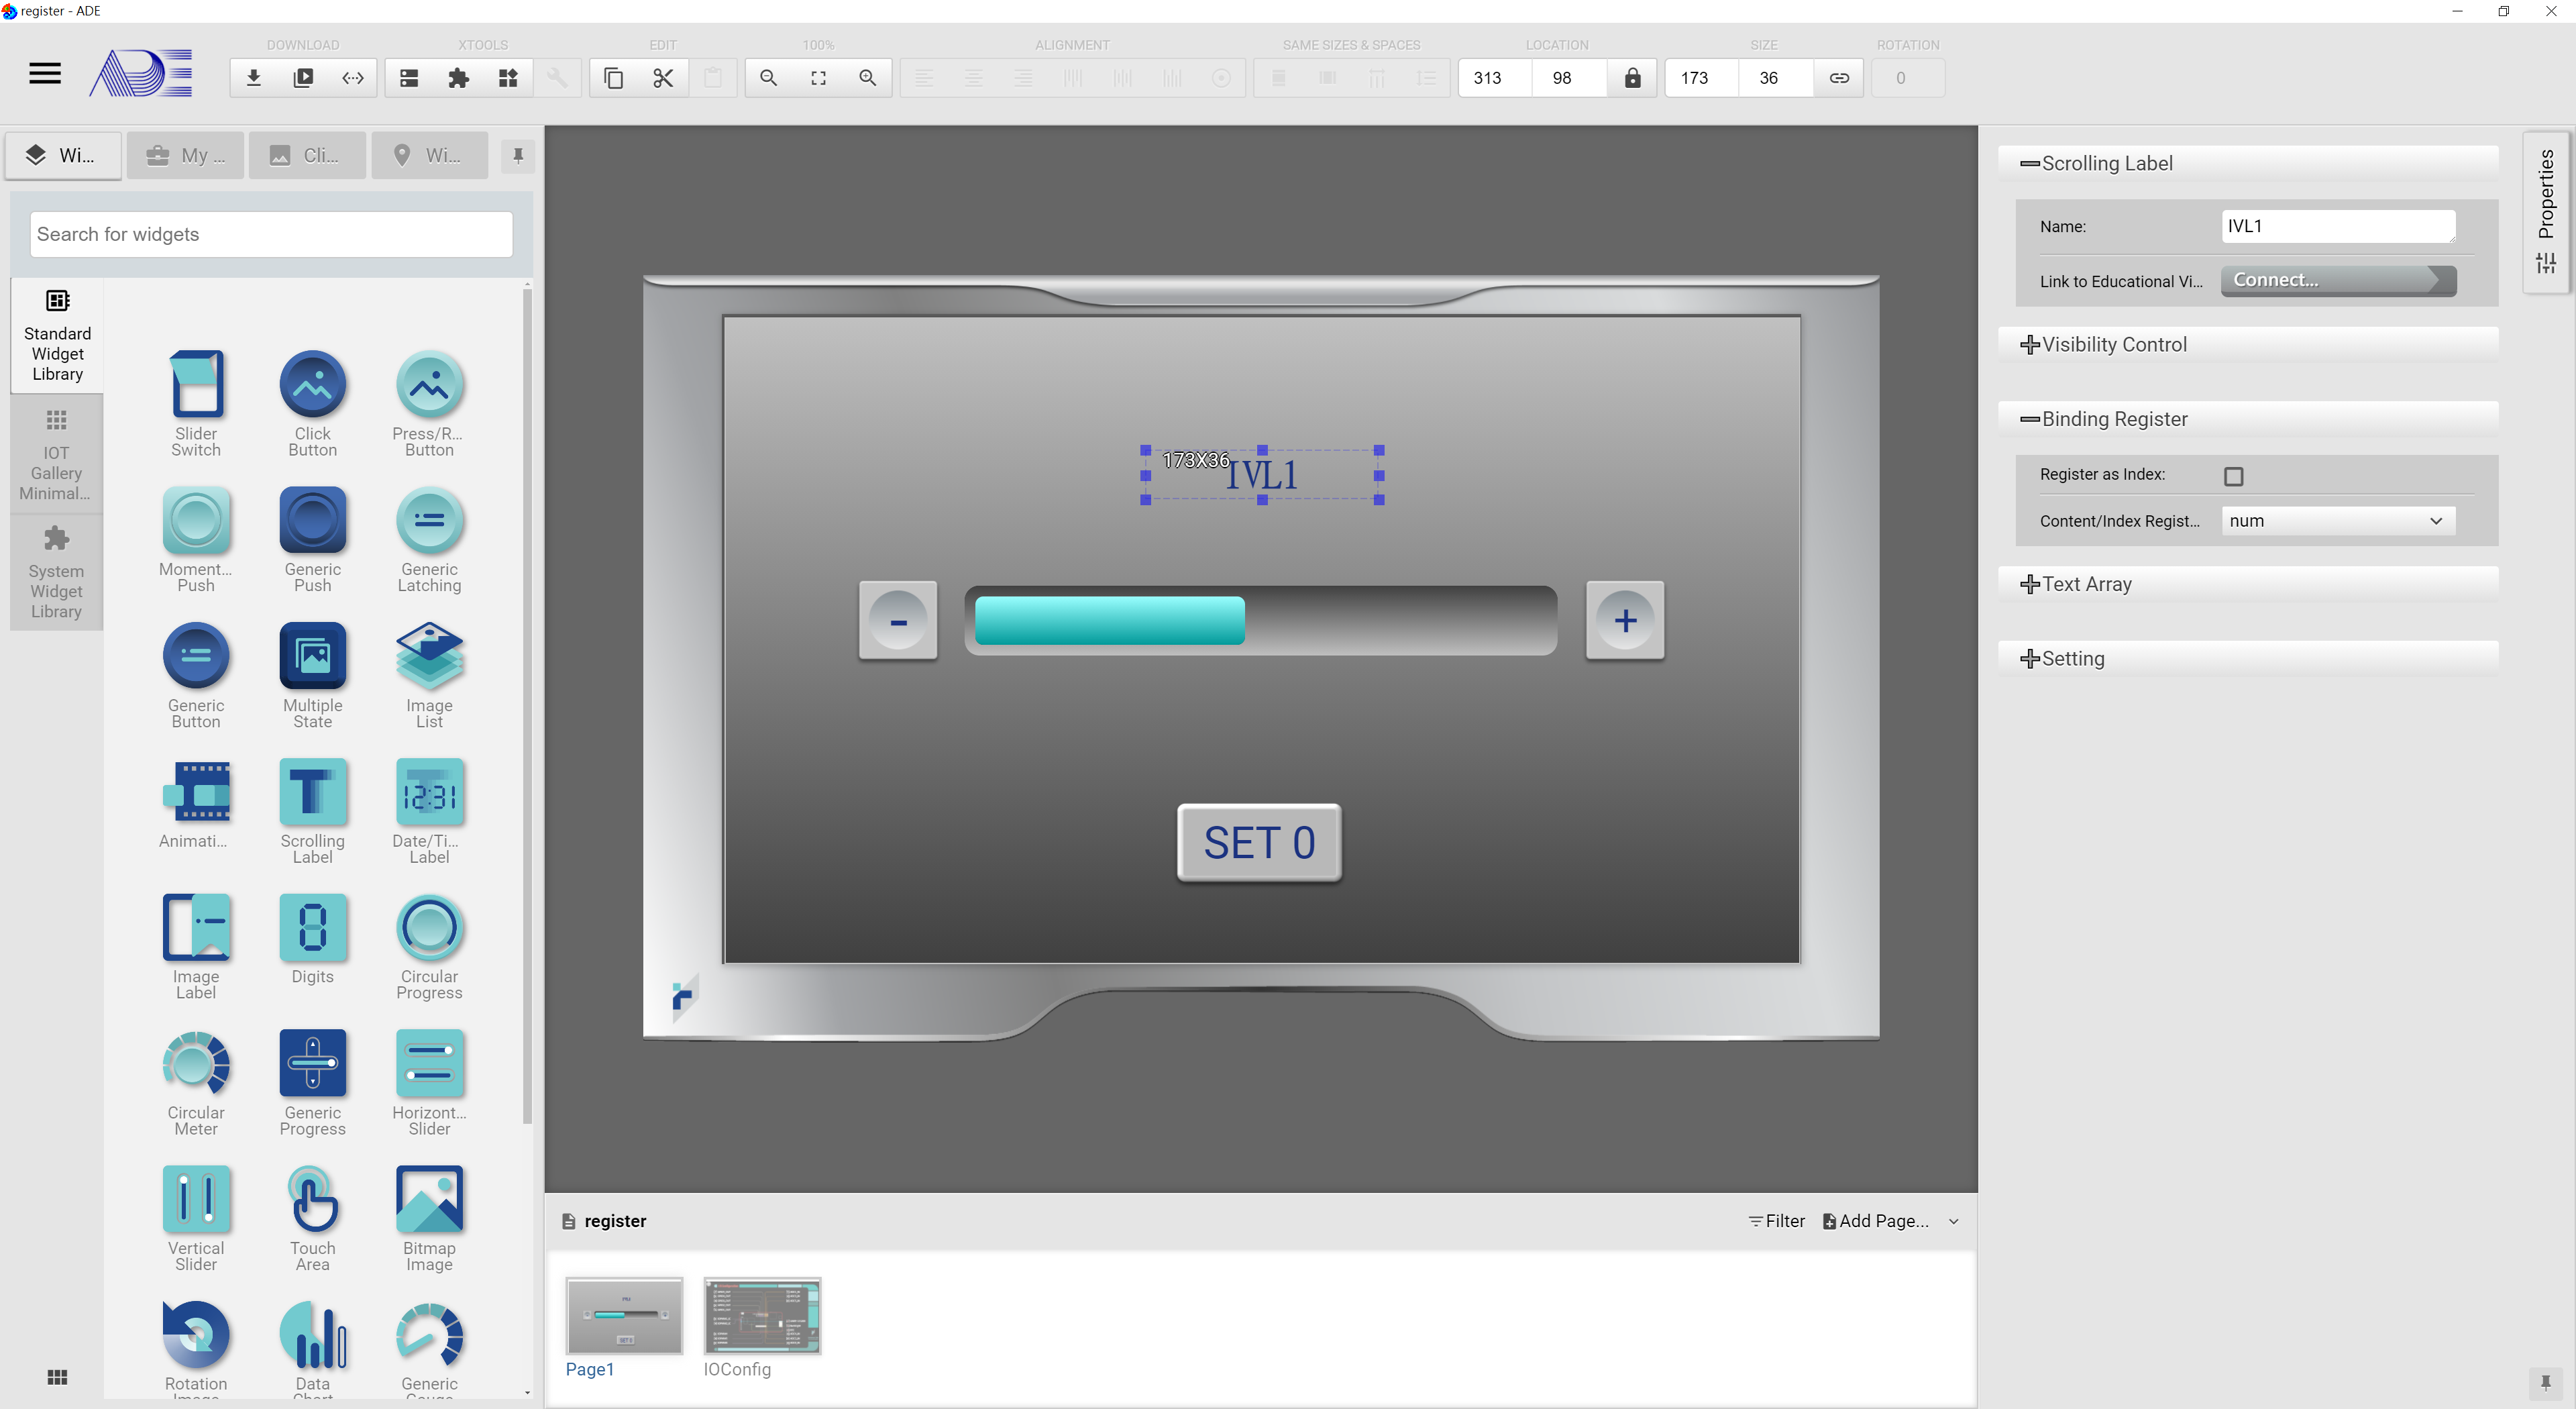Expand the Setting section
Screen dimensions: 2576x1409
(2248, 659)
